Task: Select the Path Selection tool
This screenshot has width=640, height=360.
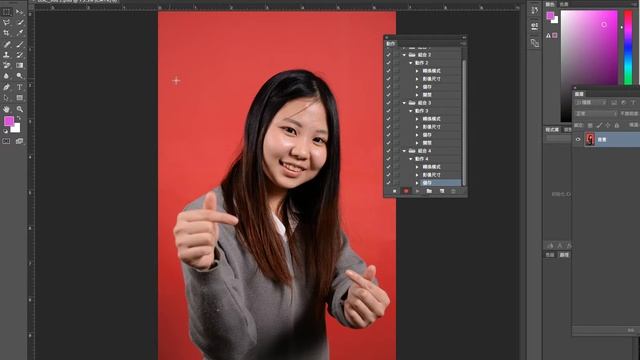Action: coord(7,98)
